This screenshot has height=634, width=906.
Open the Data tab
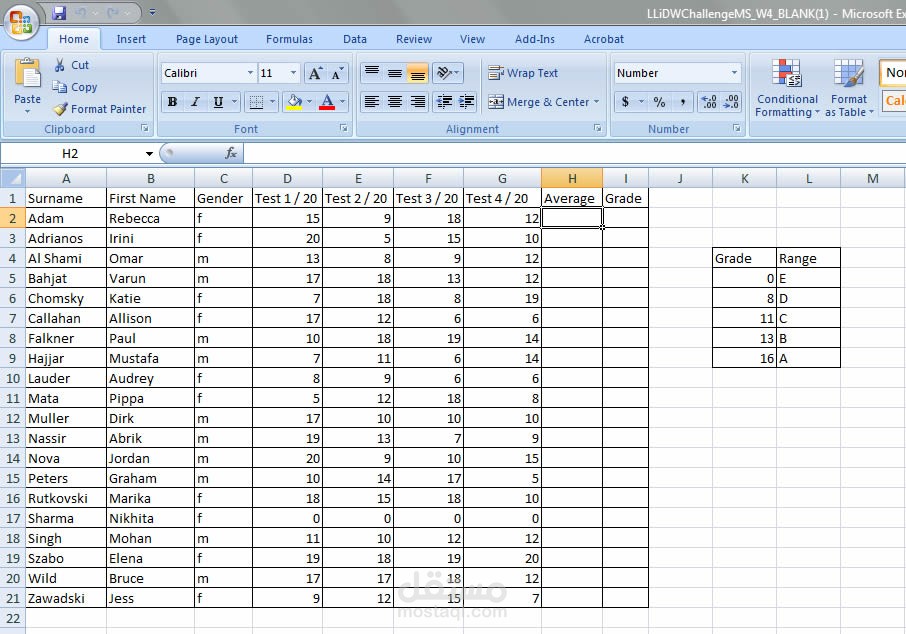[x=355, y=39]
